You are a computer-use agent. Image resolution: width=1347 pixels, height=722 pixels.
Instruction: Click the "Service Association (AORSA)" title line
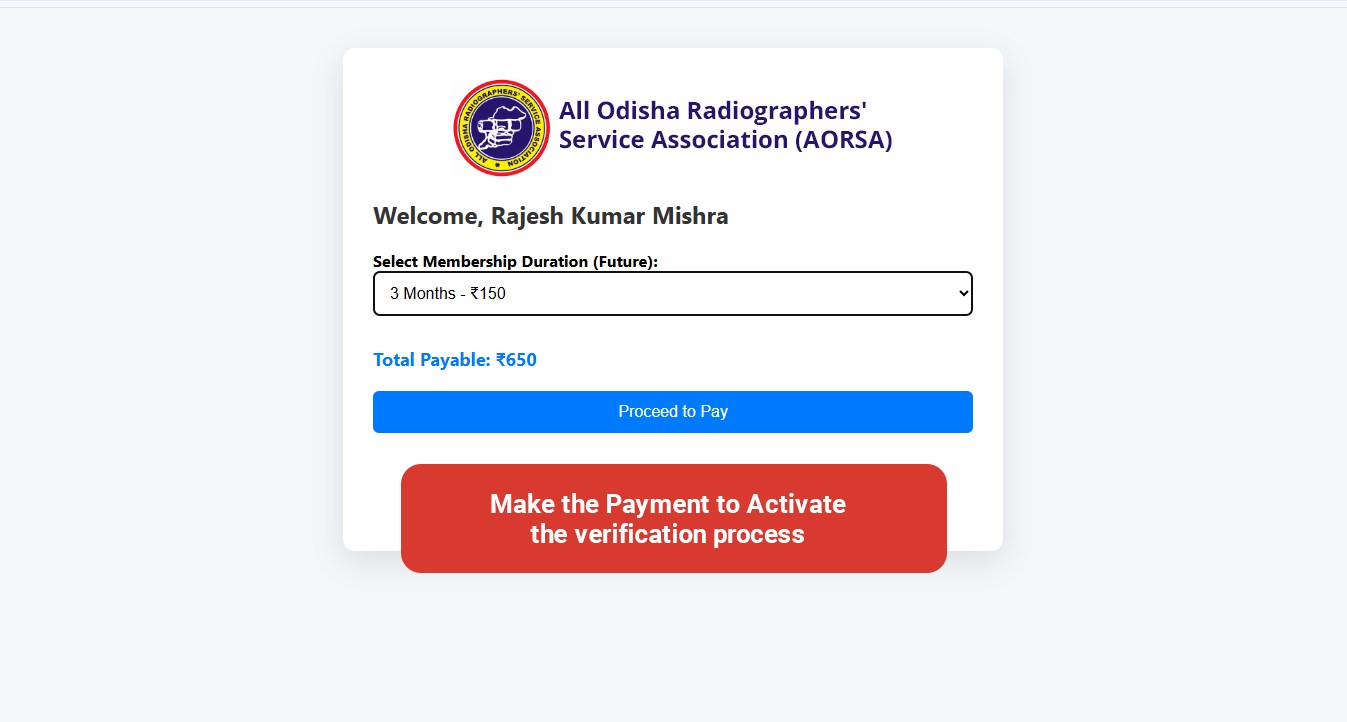click(725, 140)
